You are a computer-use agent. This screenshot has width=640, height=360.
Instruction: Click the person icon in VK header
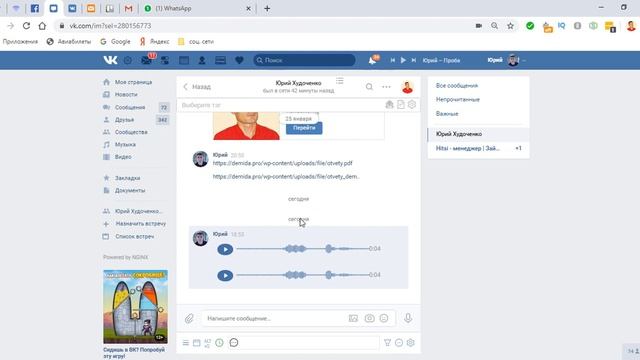[x=202, y=60]
